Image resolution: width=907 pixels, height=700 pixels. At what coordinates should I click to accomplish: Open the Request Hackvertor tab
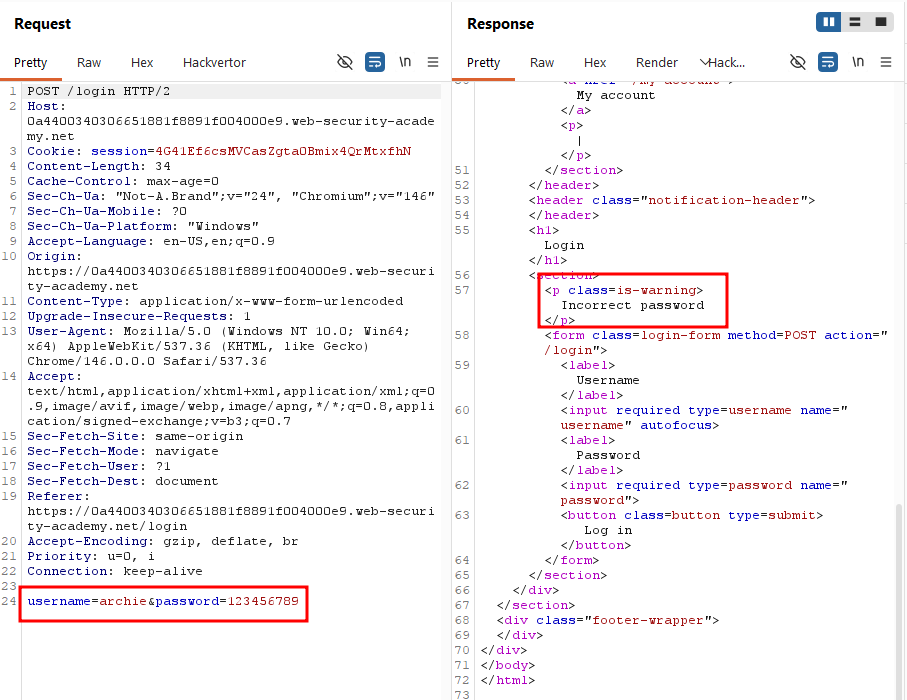coord(214,62)
